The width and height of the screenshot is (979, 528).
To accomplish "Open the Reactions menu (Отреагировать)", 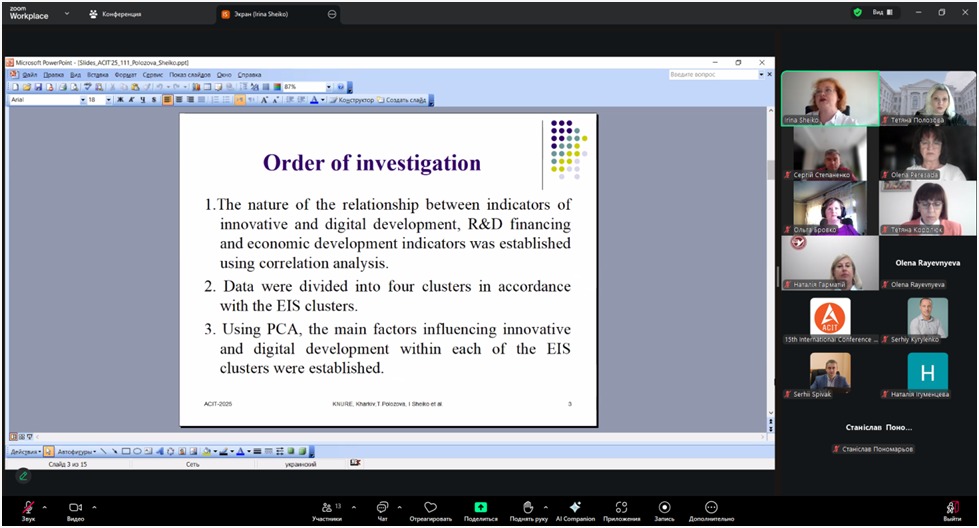I will click(x=430, y=508).
